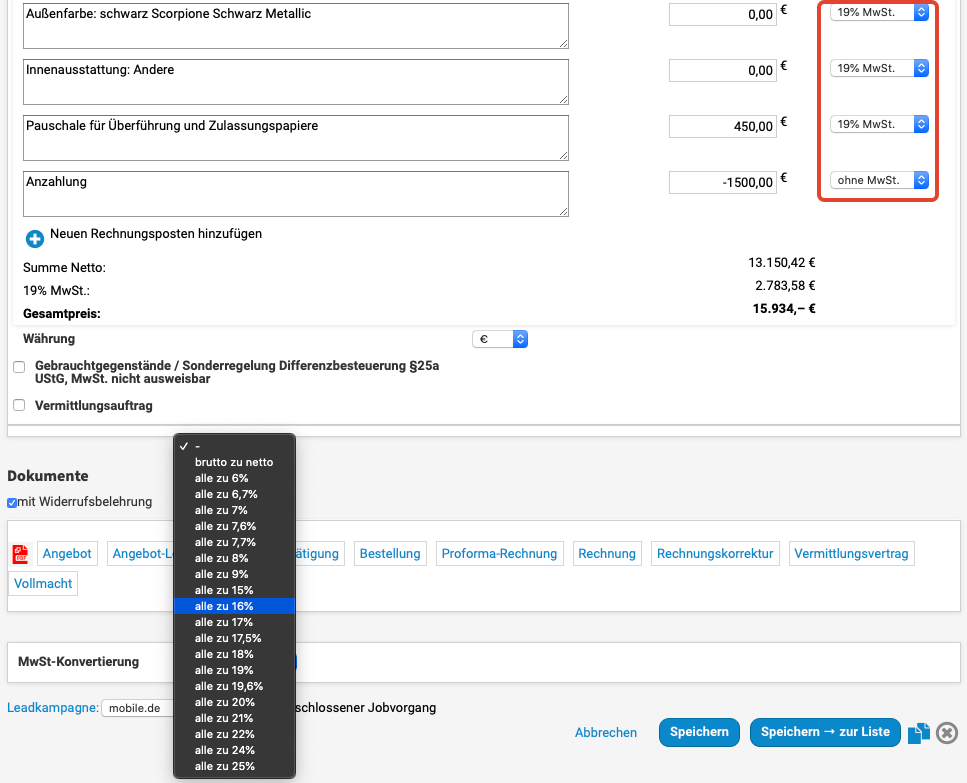The width and height of the screenshot is (967, 783).
Task: Click 'Speichern → zur Liste' button
Action: [825, 732]
